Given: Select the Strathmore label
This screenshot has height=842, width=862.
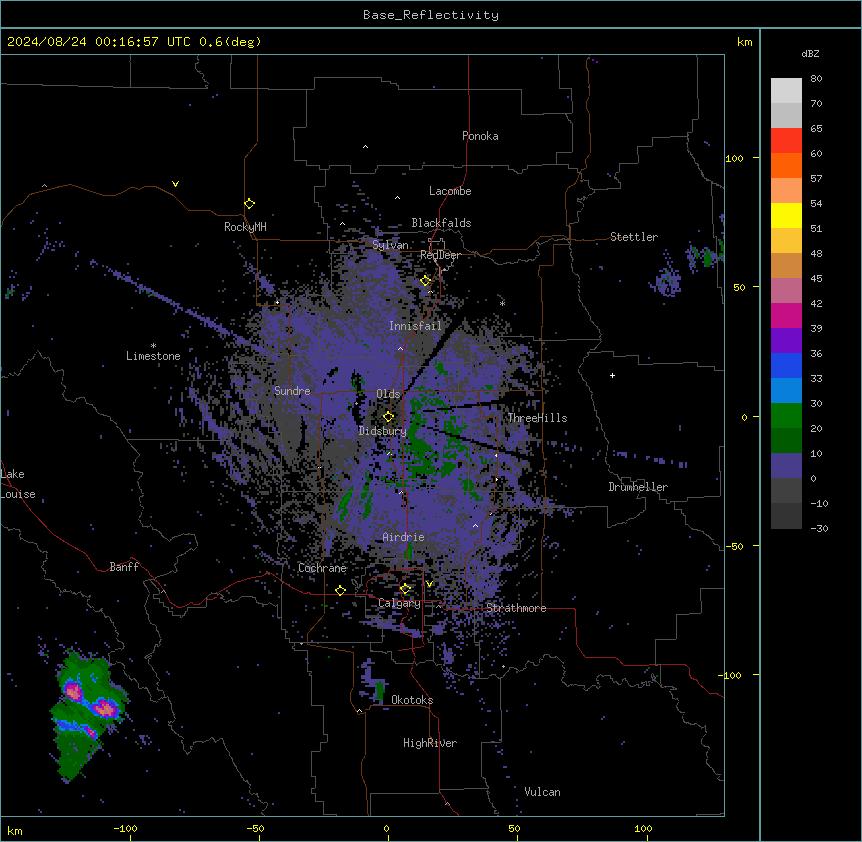Looking at the screenshot, I should (x=516, y=608).
